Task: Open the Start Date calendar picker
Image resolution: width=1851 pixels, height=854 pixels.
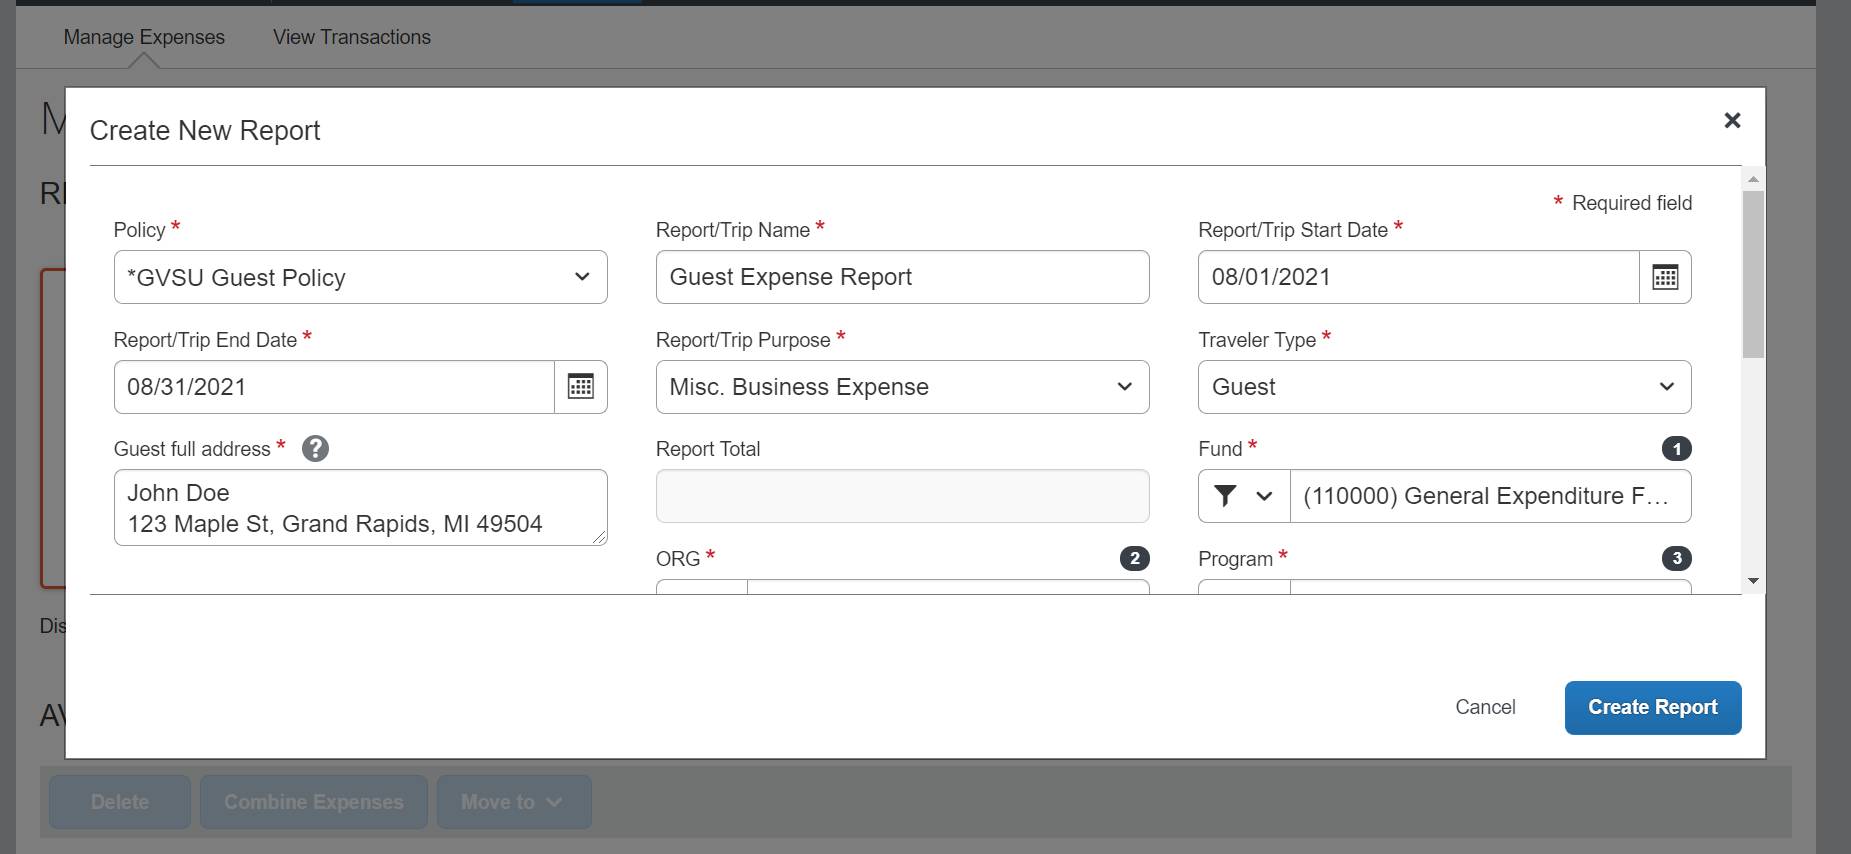Action: tap(1665, 277)
